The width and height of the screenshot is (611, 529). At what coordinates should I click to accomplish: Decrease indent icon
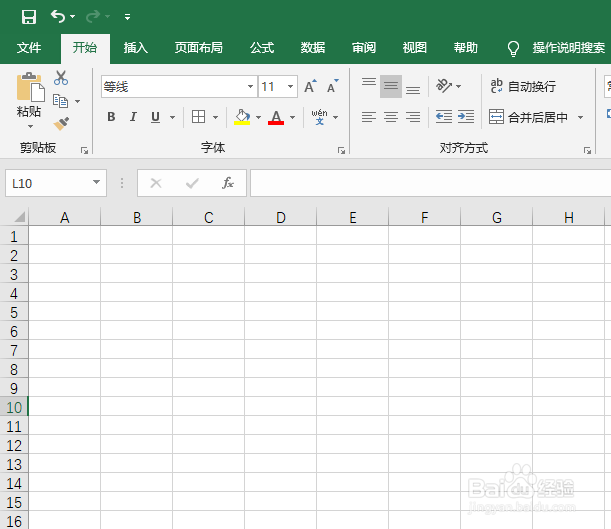[444, 117]
